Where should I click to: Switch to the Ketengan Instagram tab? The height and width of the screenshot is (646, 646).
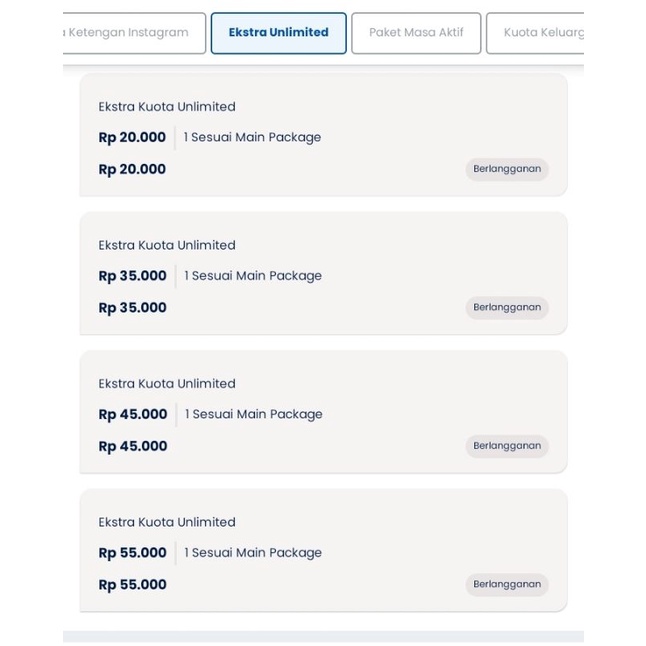(x=134, y=33)
